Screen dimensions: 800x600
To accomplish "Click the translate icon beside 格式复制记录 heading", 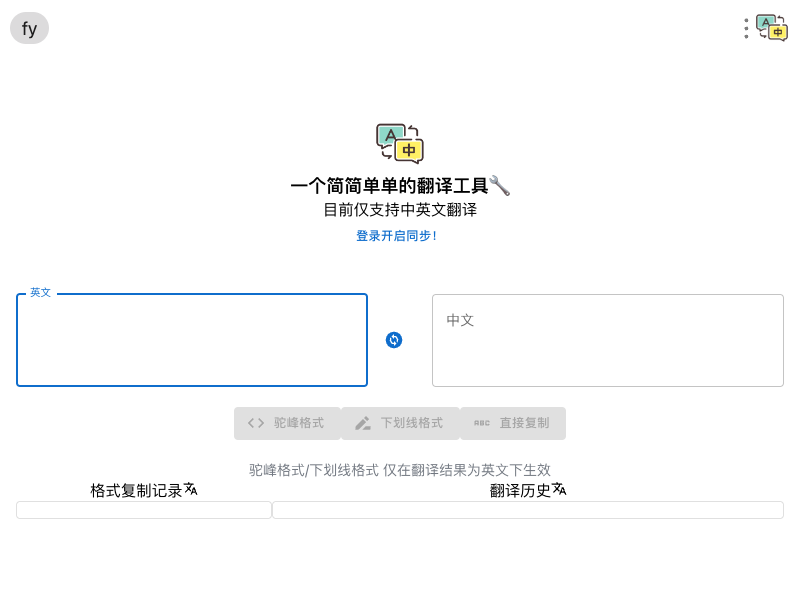I will [192, 489].
